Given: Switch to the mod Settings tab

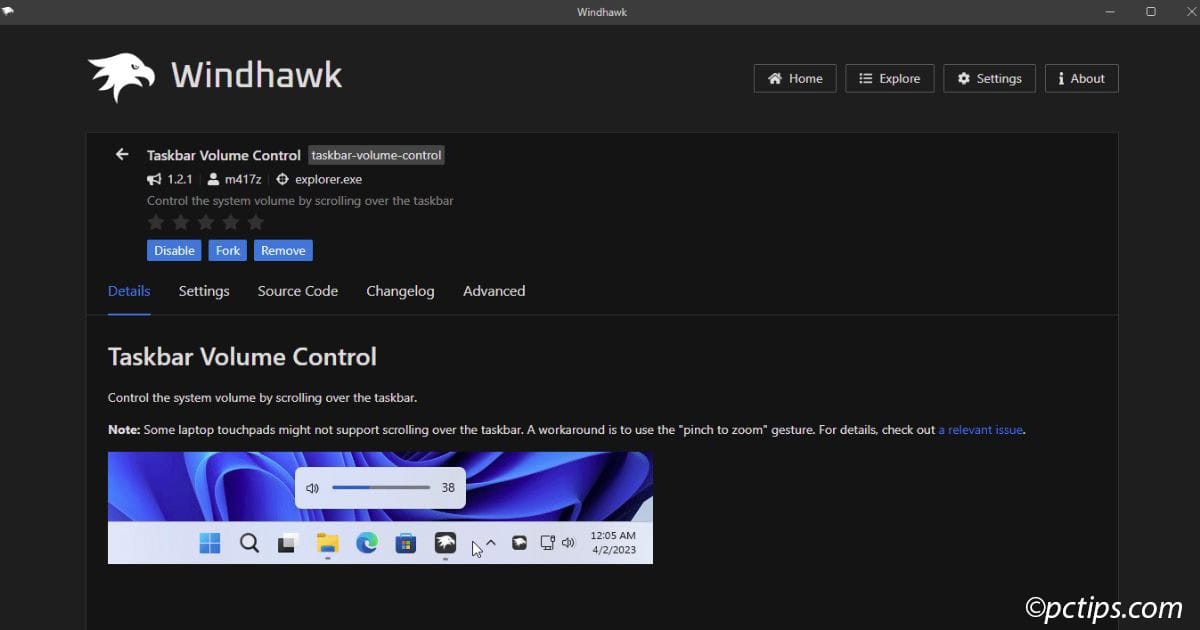Looking at the screenshot, I should (204, 291).
